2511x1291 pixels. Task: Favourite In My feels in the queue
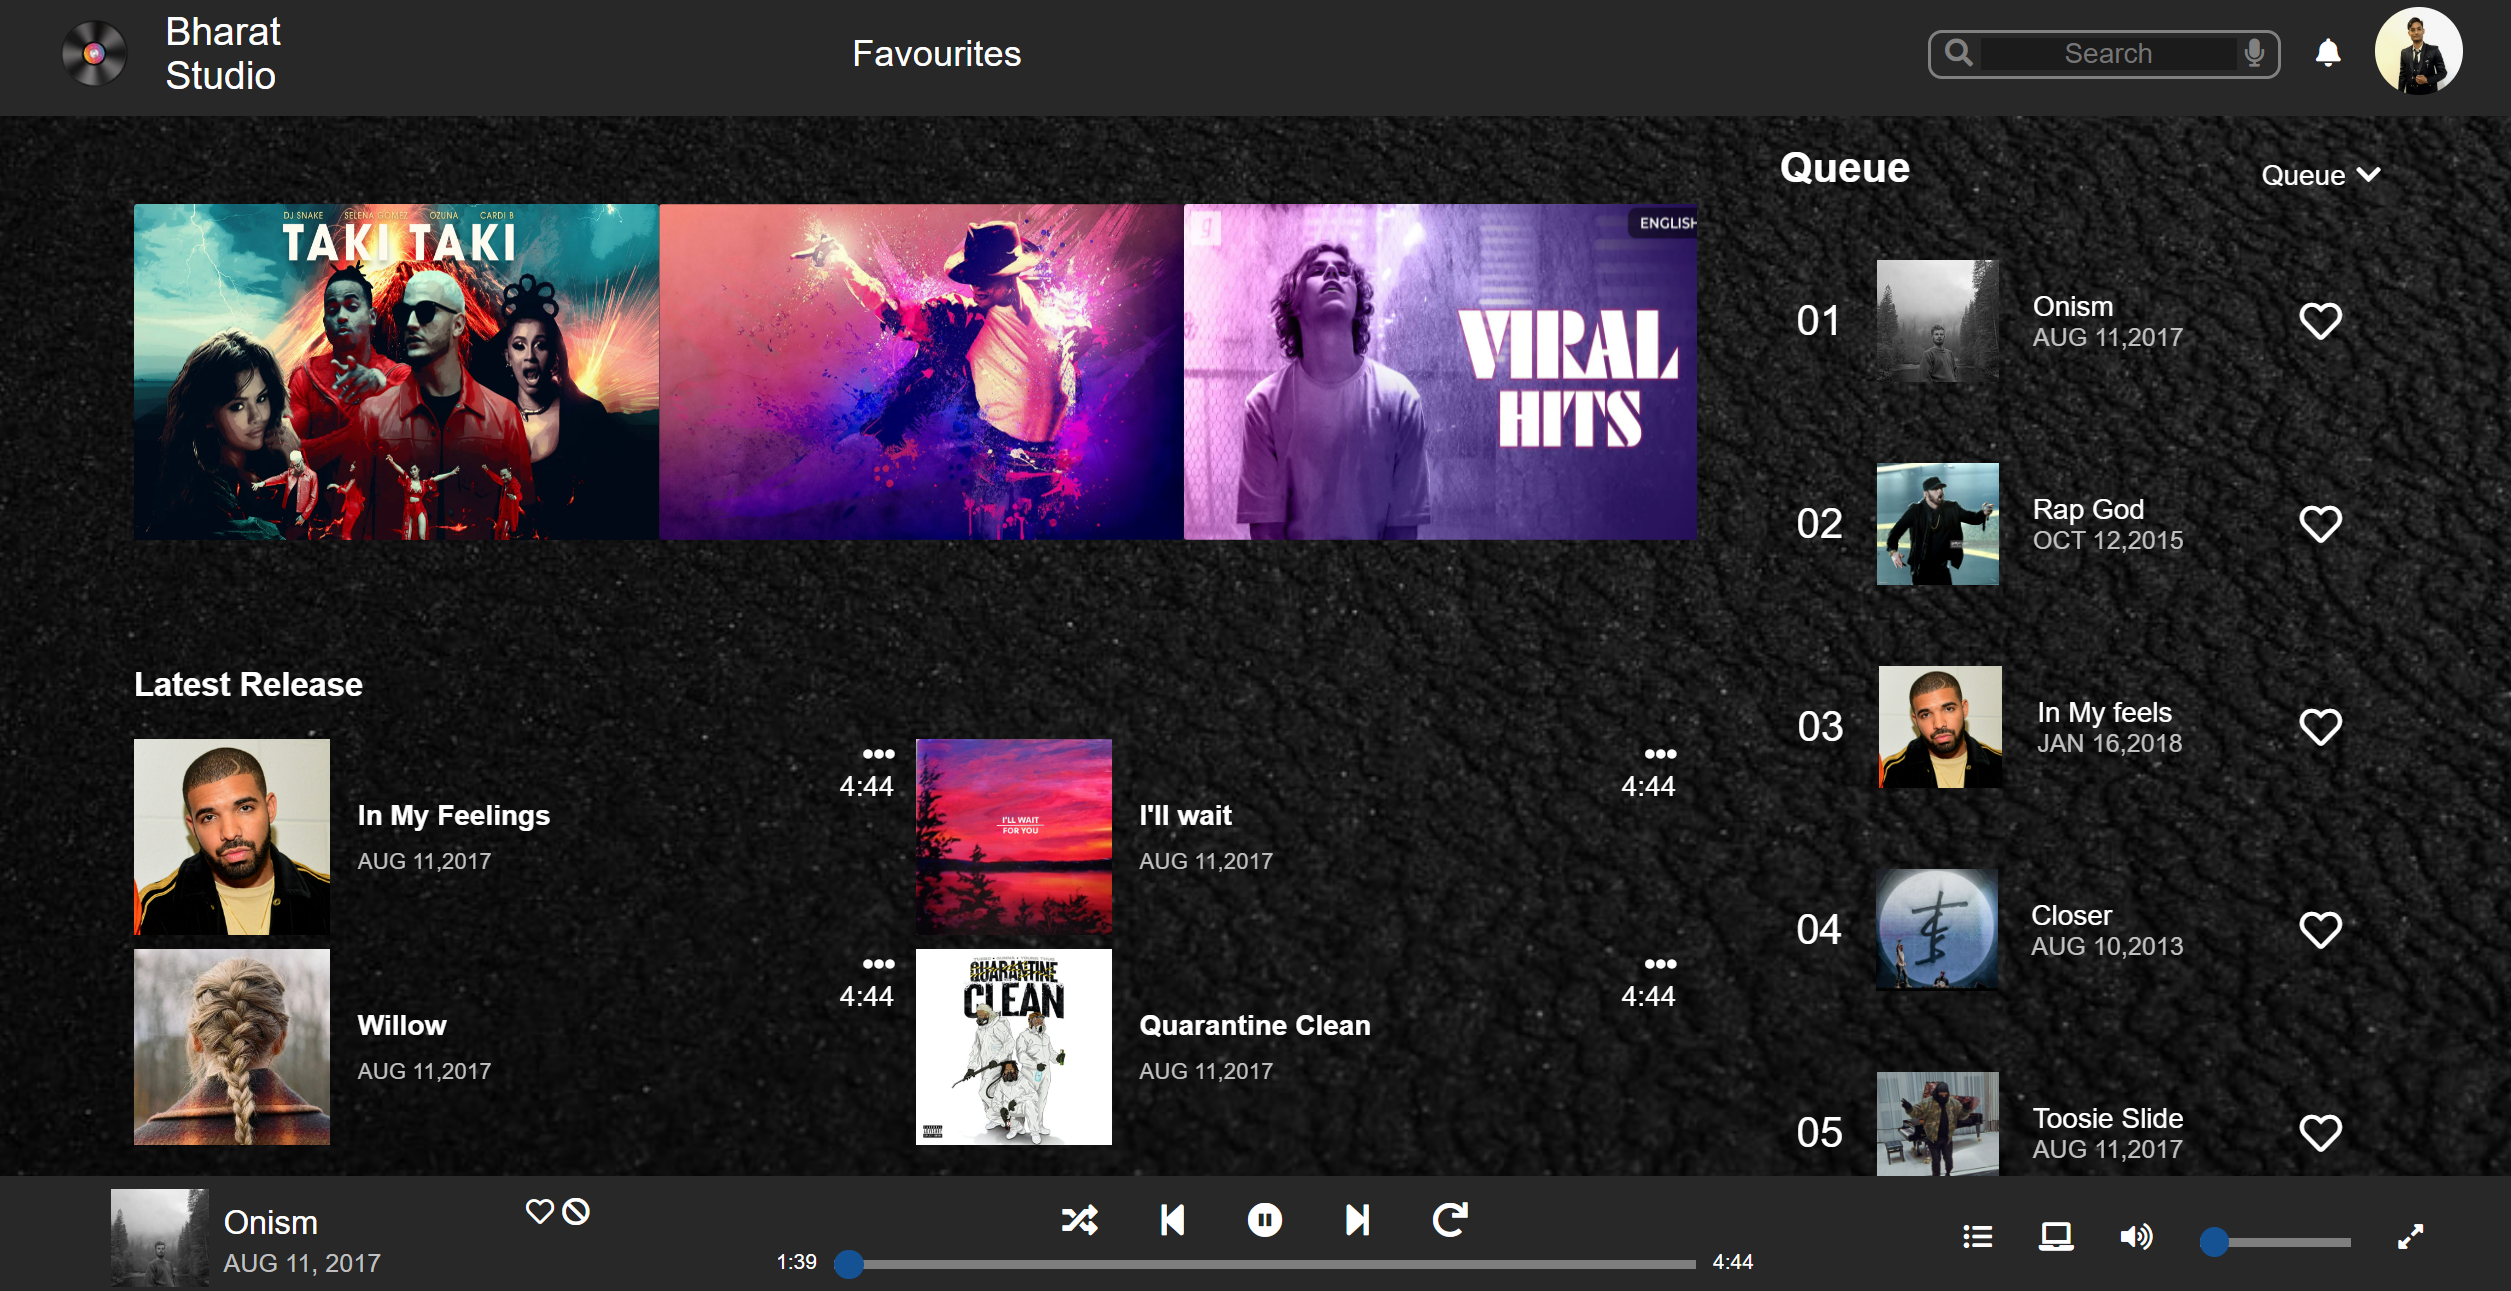click(x=2320, y=727)
